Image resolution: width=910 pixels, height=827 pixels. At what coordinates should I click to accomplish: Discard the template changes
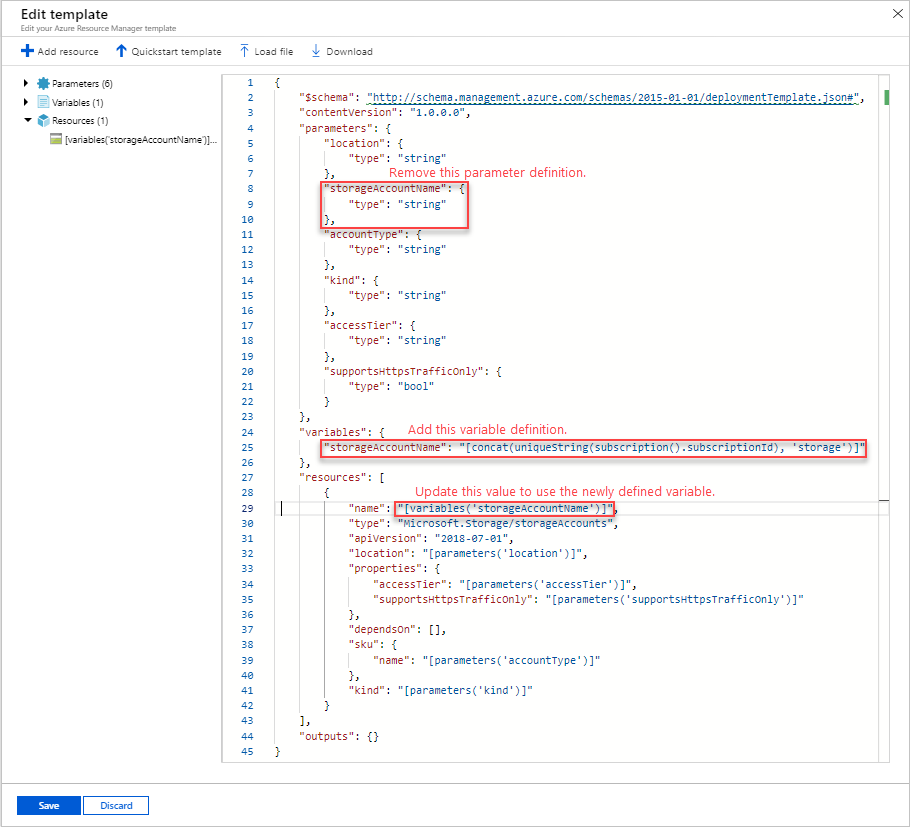point(115,805)
